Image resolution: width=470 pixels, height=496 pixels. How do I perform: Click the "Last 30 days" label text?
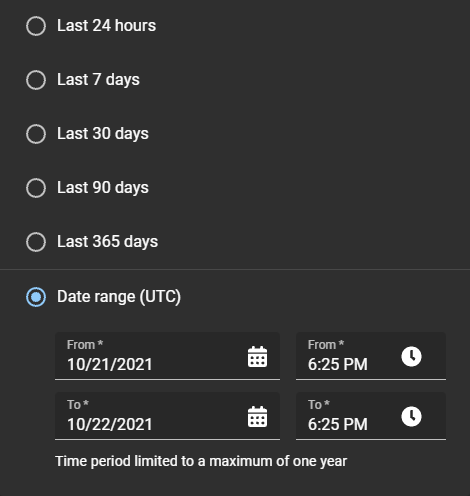coord(103,134)
